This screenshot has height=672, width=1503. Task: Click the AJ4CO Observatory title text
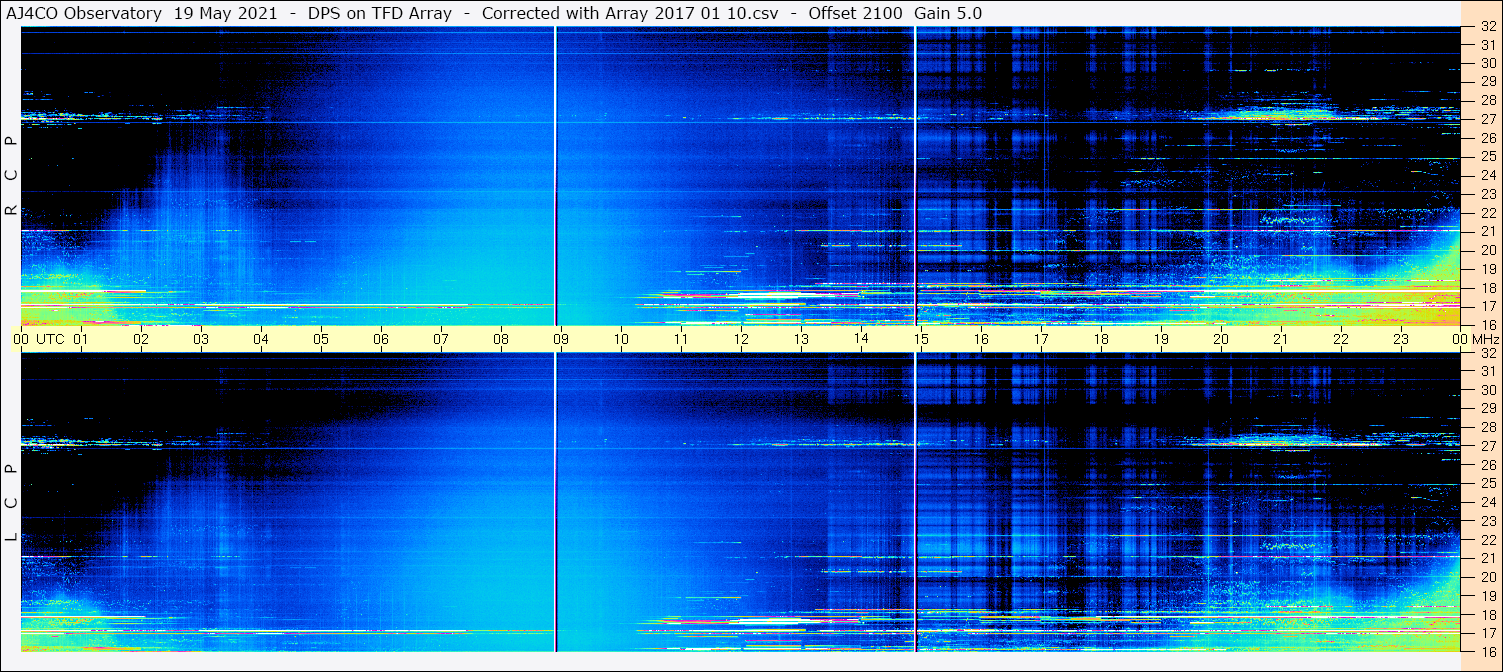[x=85, y=13]
